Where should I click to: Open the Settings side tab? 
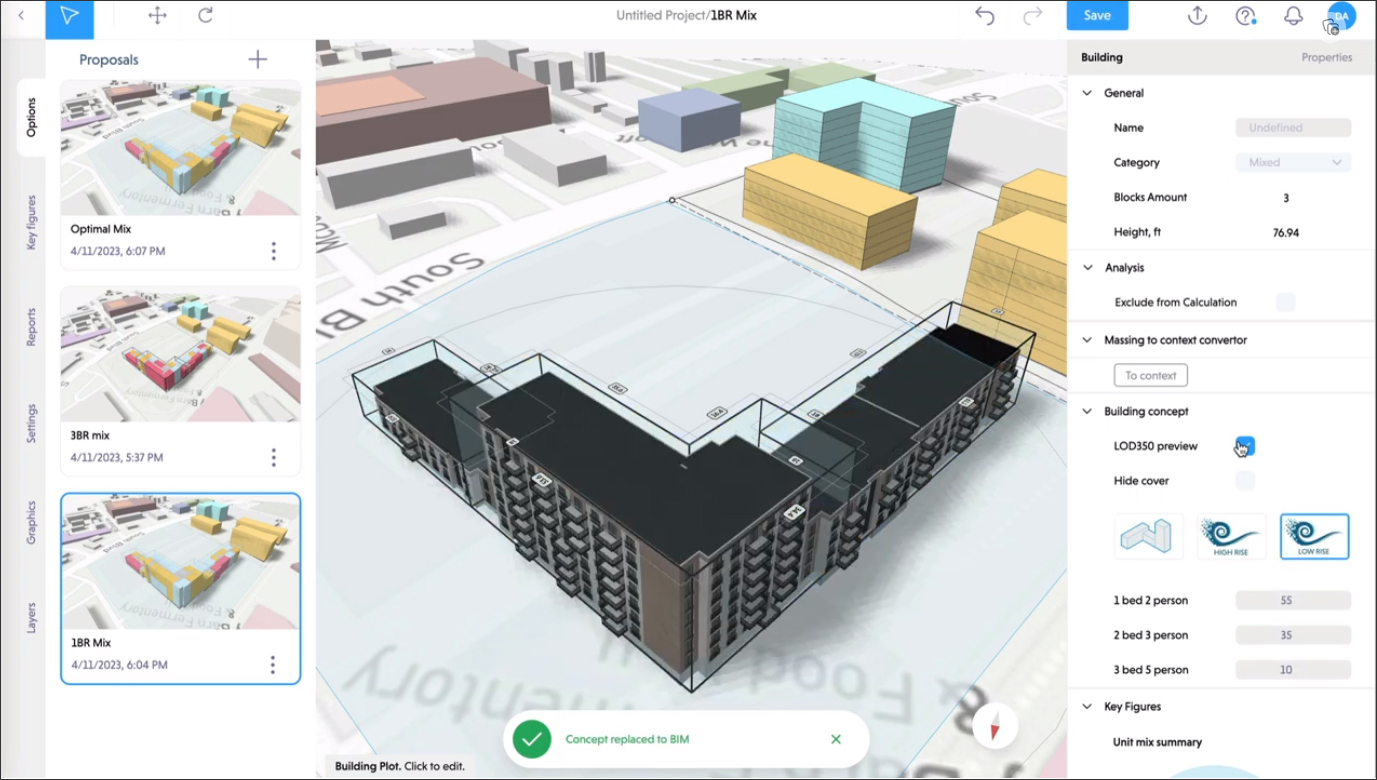click(31, 423)
